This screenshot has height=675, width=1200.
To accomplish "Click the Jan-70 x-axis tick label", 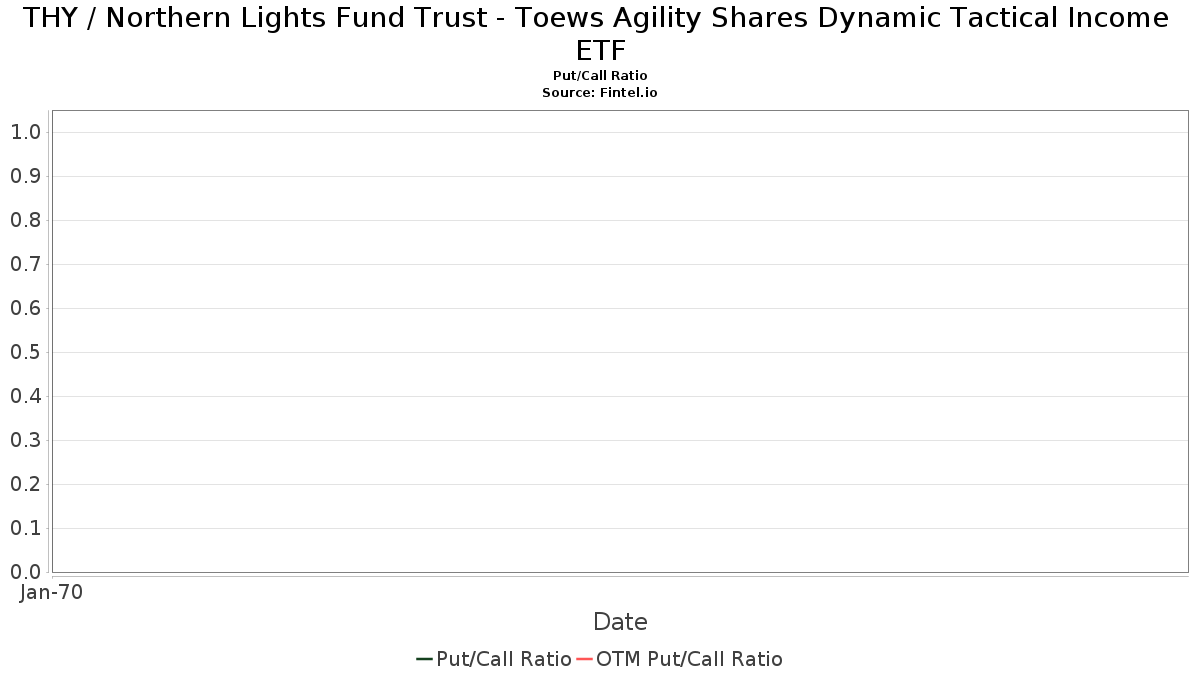I will (52, 592).
